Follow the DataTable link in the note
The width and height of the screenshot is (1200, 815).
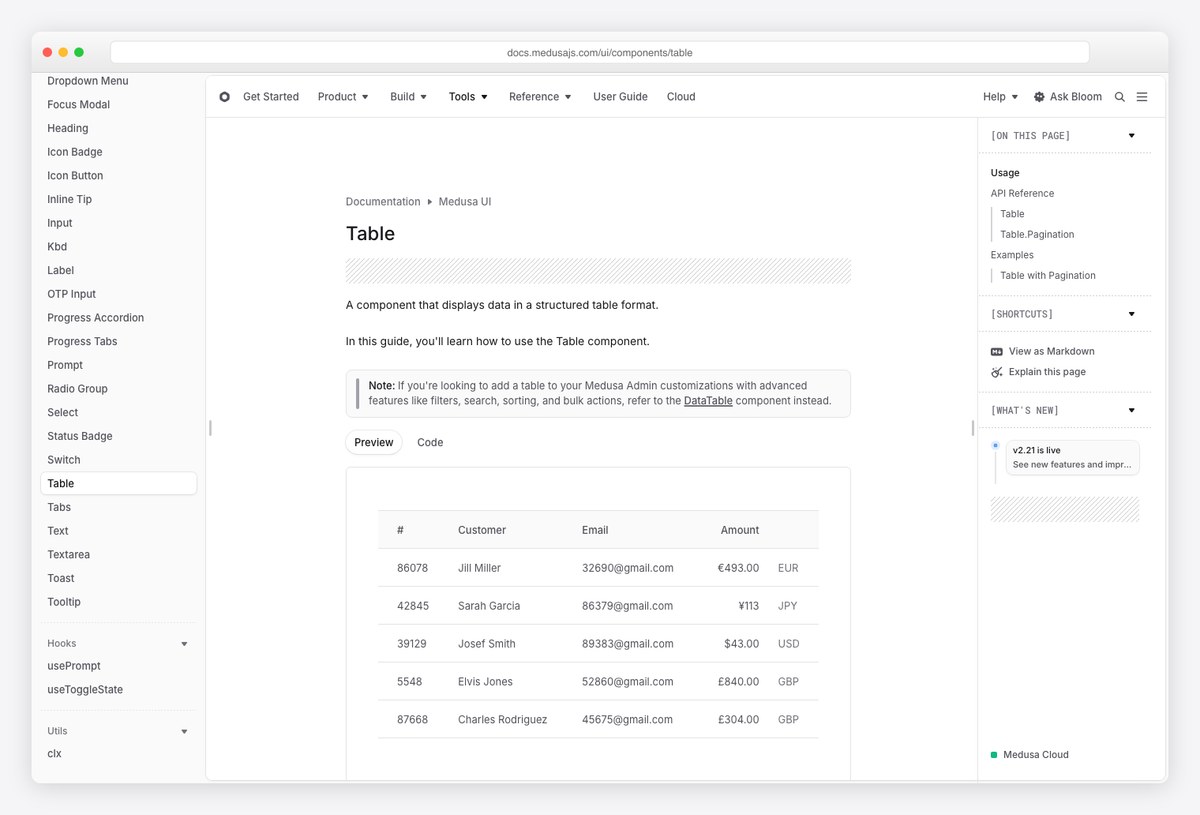click(x=708, y=401)
